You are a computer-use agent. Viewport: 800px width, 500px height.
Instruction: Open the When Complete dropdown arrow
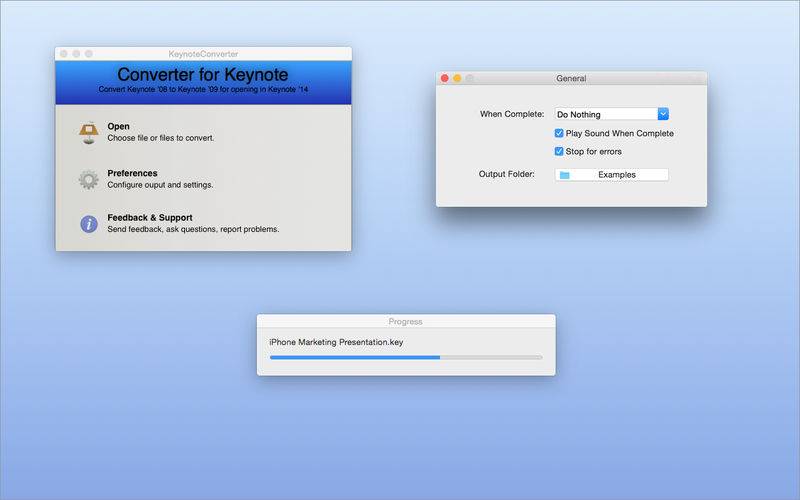[663, 114]
